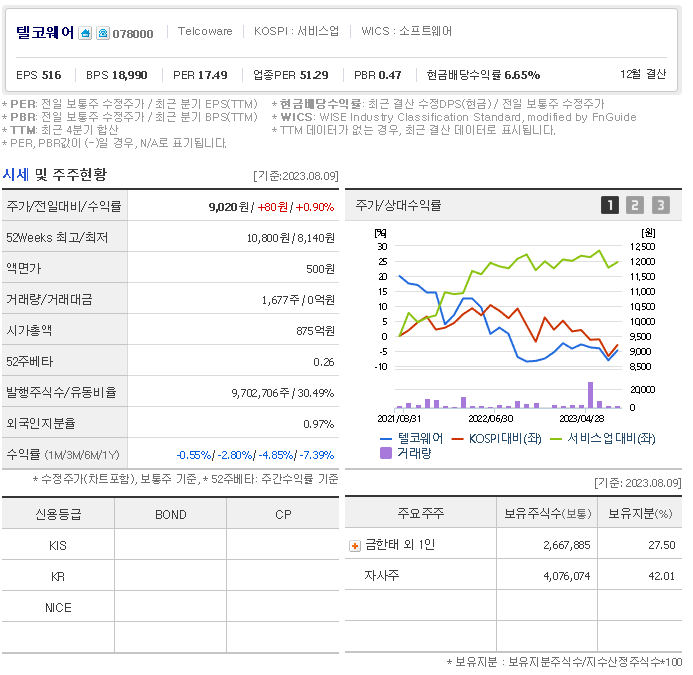
Task: Switch chart to tab 3
Action: (x=661, y=205)
